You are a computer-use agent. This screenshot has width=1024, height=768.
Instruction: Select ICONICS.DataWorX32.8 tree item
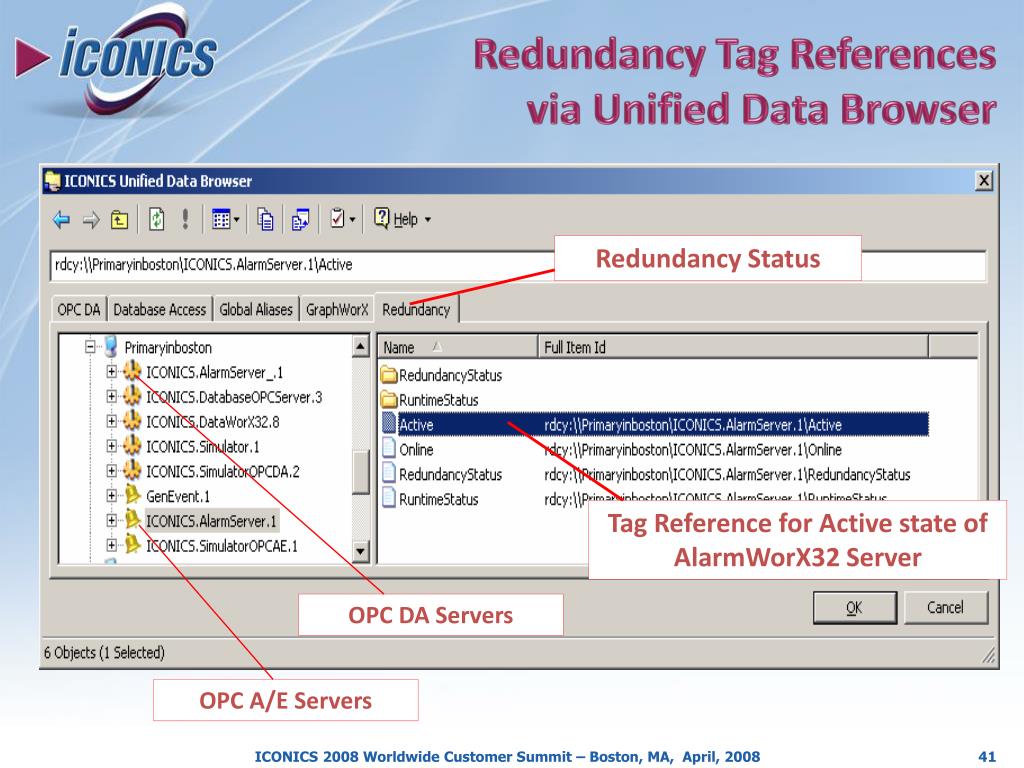tap(212, 422)
